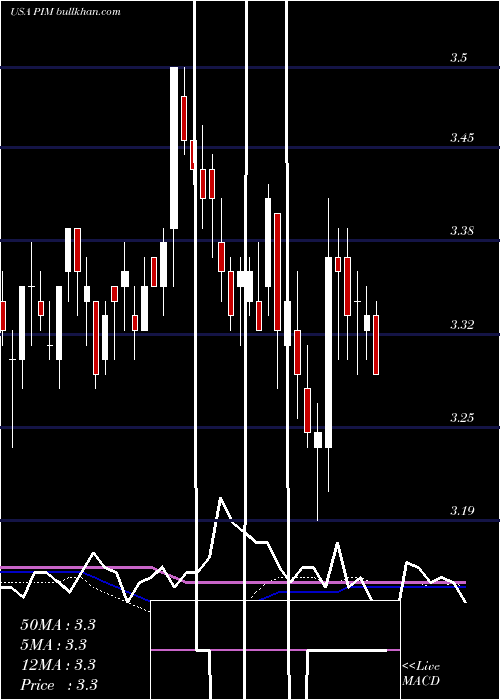Click the 3.19 price axis label
The height and width of the screenshot is (700, 500).
click(x=462, y=511)
